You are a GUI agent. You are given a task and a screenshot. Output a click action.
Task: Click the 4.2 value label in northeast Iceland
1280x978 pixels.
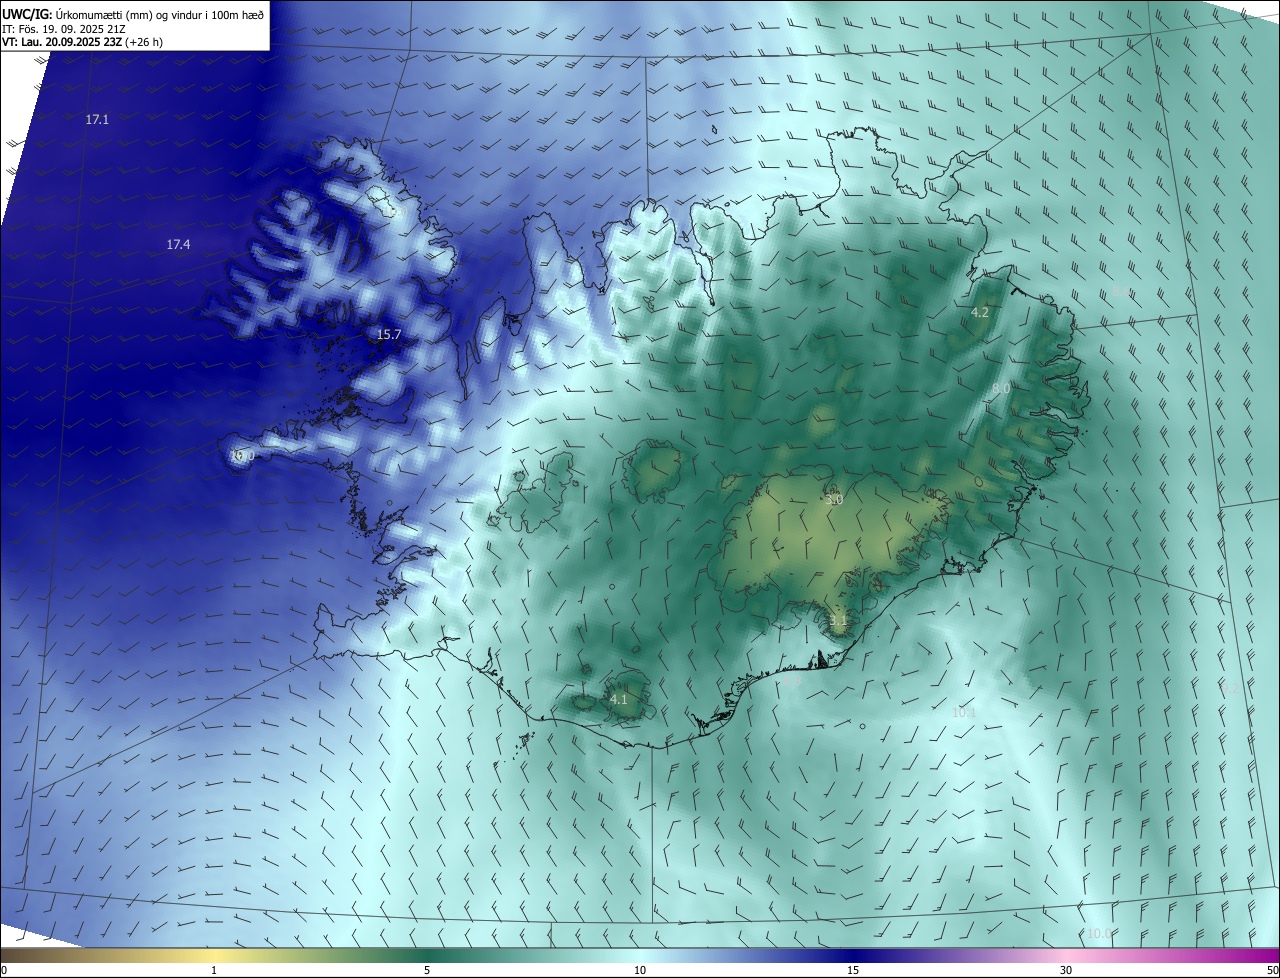(980, 312)
